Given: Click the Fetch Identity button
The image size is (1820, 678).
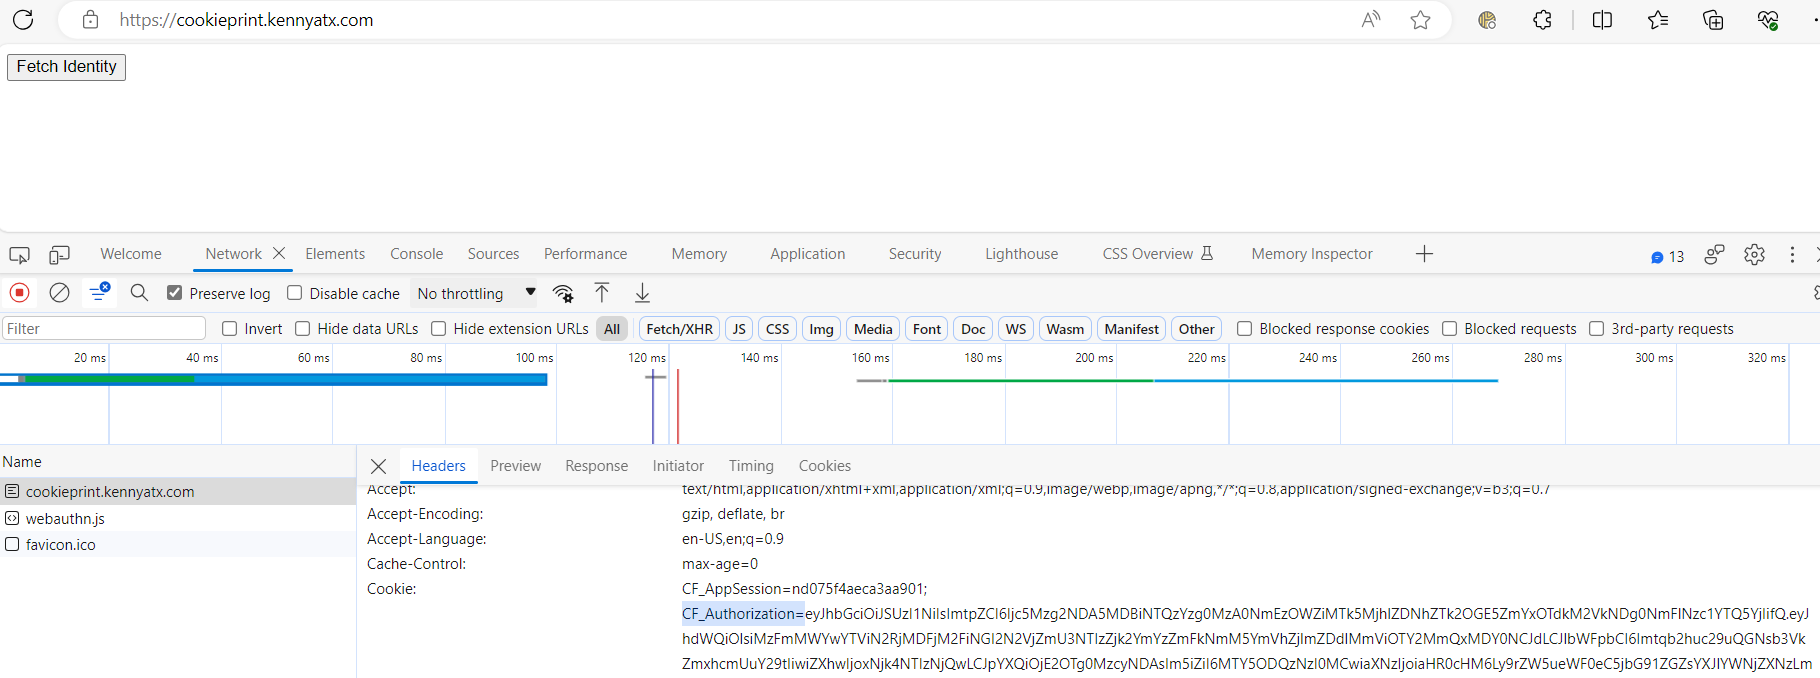Looking at the screenshot, I should 66,67.
